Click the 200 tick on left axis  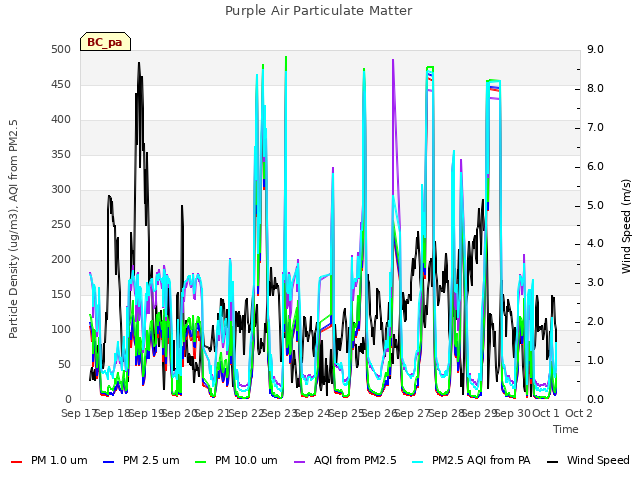(61, 260)
